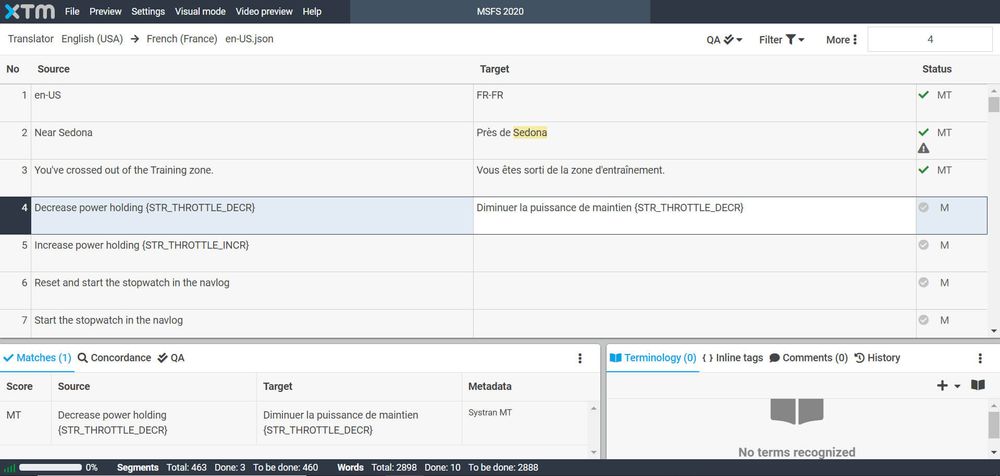Viewport: 1000px width, 476px height.
Task: Open the Filter dropdown
Action: [781, 40]
